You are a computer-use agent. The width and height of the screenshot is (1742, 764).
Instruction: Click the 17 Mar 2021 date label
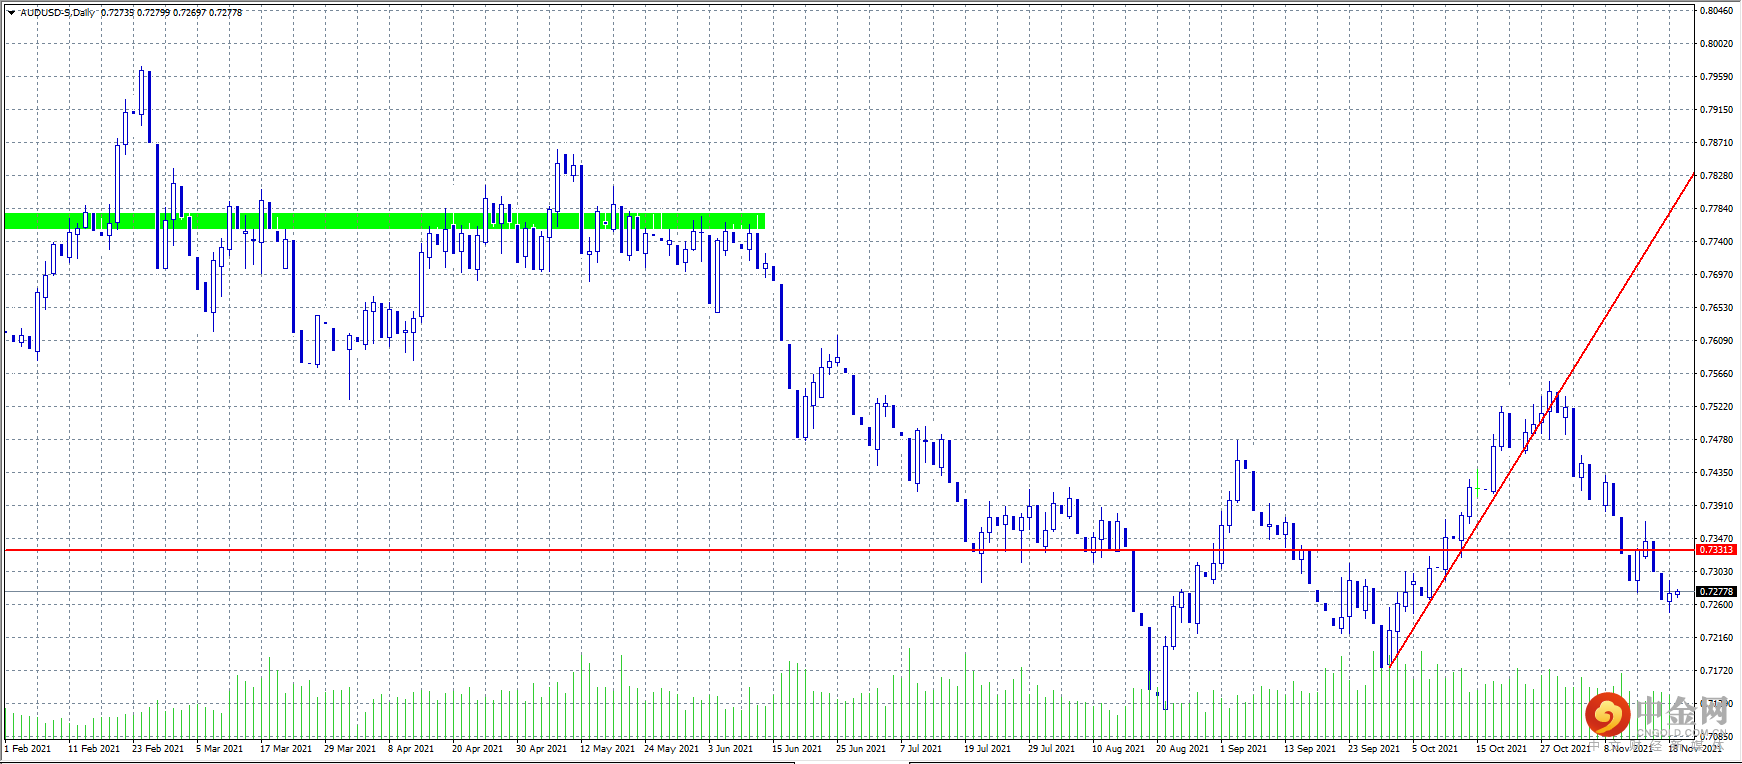point(286,748)
